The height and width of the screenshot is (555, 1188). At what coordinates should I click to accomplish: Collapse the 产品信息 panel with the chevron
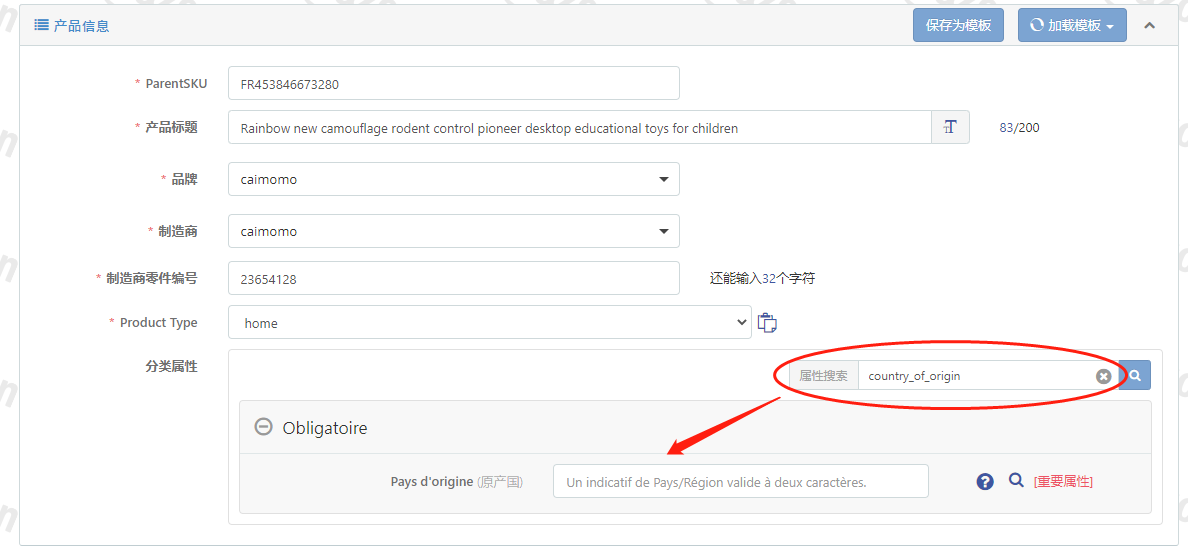point(1149,25)
